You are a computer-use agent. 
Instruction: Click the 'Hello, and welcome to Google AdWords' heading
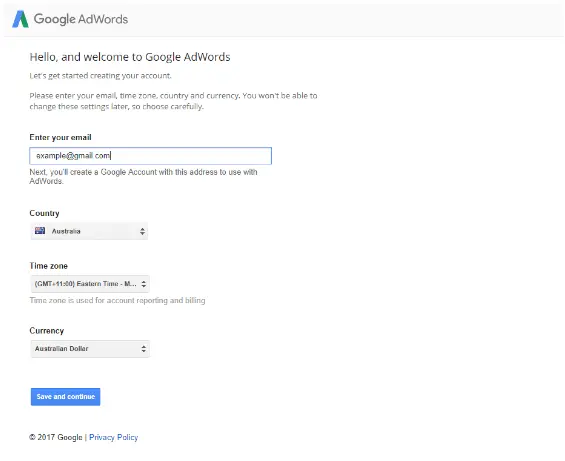(130, 57)
